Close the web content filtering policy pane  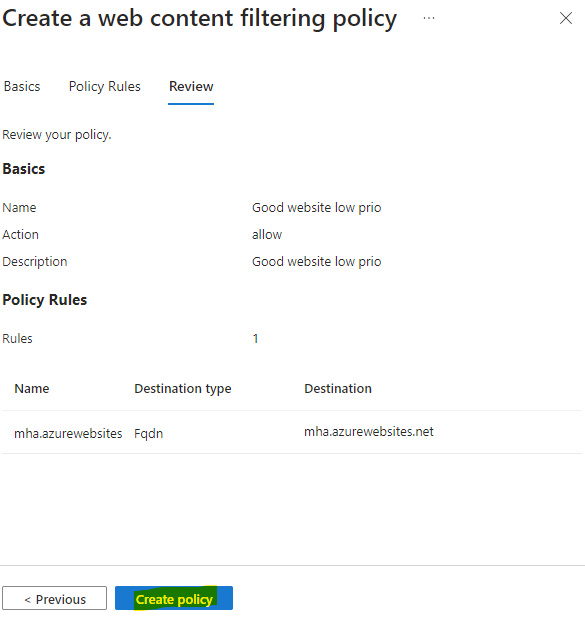566,18
